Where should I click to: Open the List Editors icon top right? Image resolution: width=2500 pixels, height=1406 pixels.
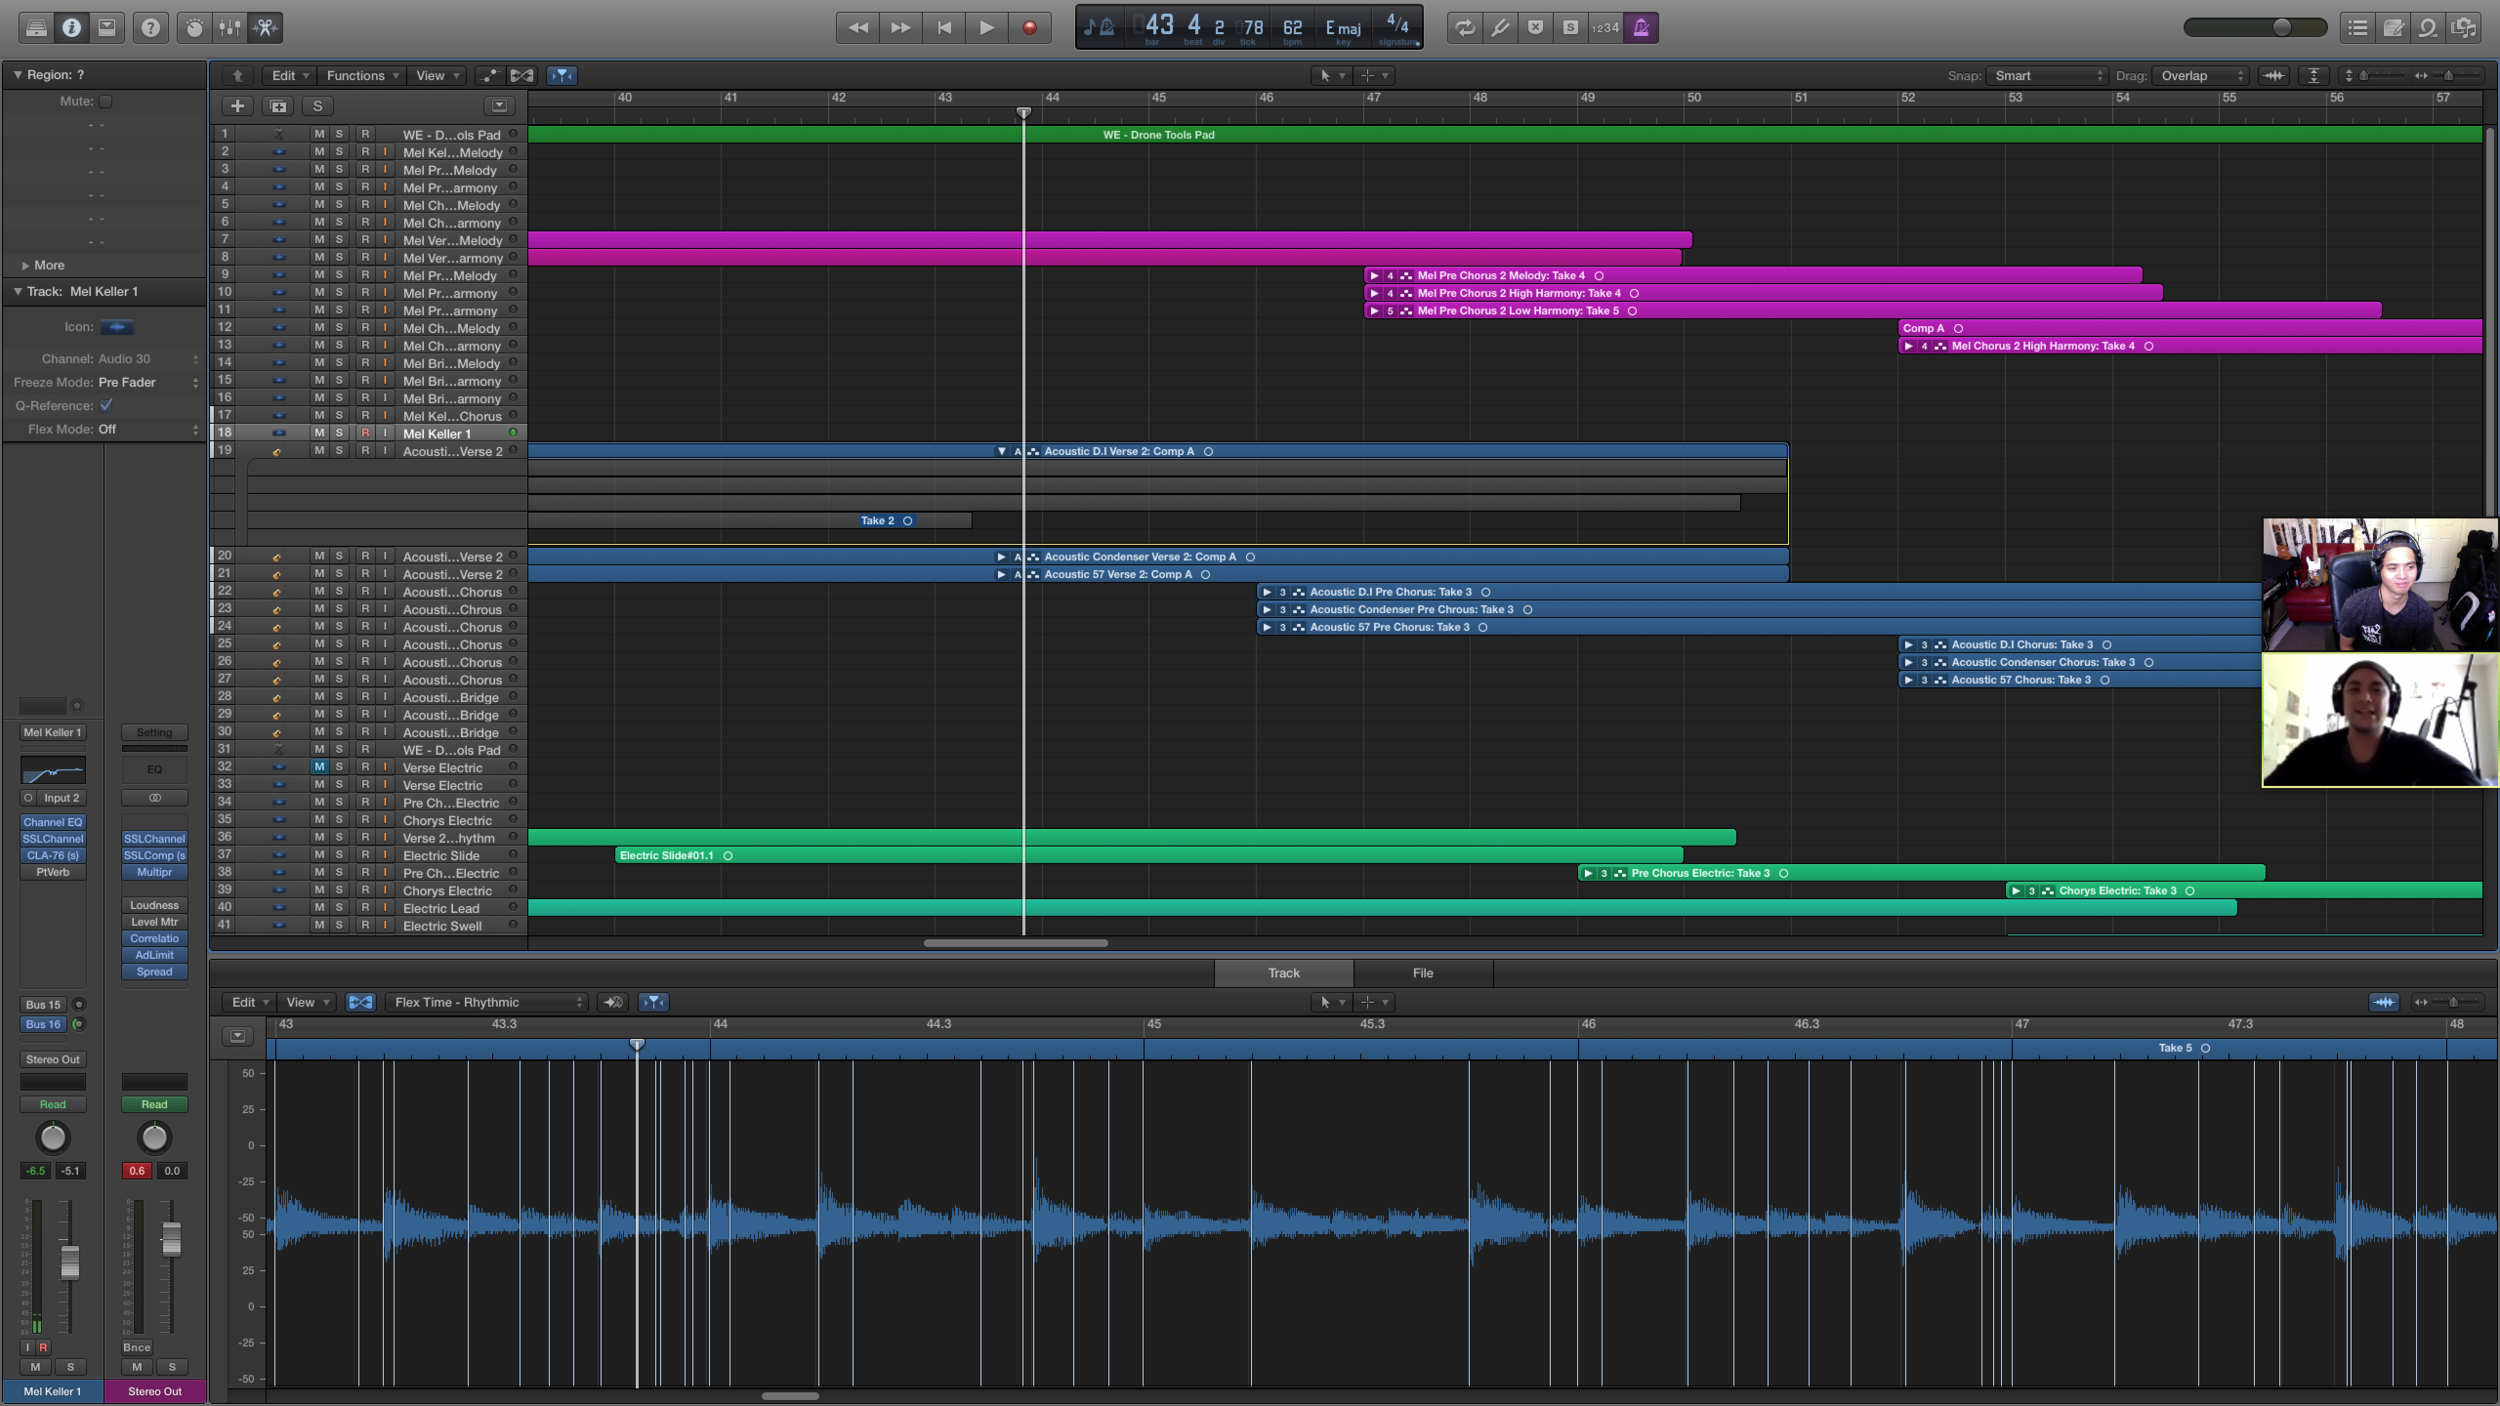2358,27
